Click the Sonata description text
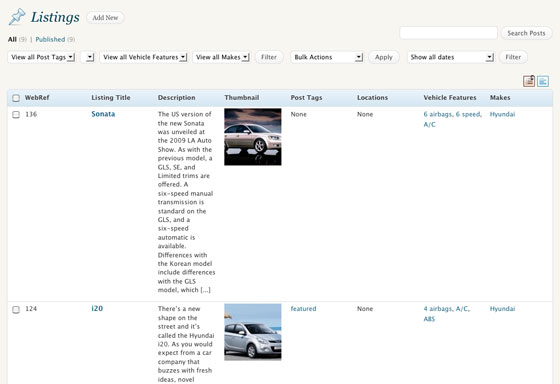 tap(186, 202)
